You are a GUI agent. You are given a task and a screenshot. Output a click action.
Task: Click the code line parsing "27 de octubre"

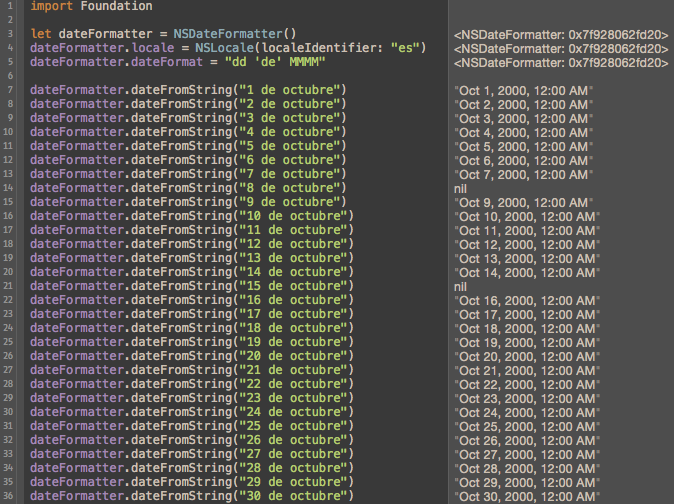click(x=192, y=454)
